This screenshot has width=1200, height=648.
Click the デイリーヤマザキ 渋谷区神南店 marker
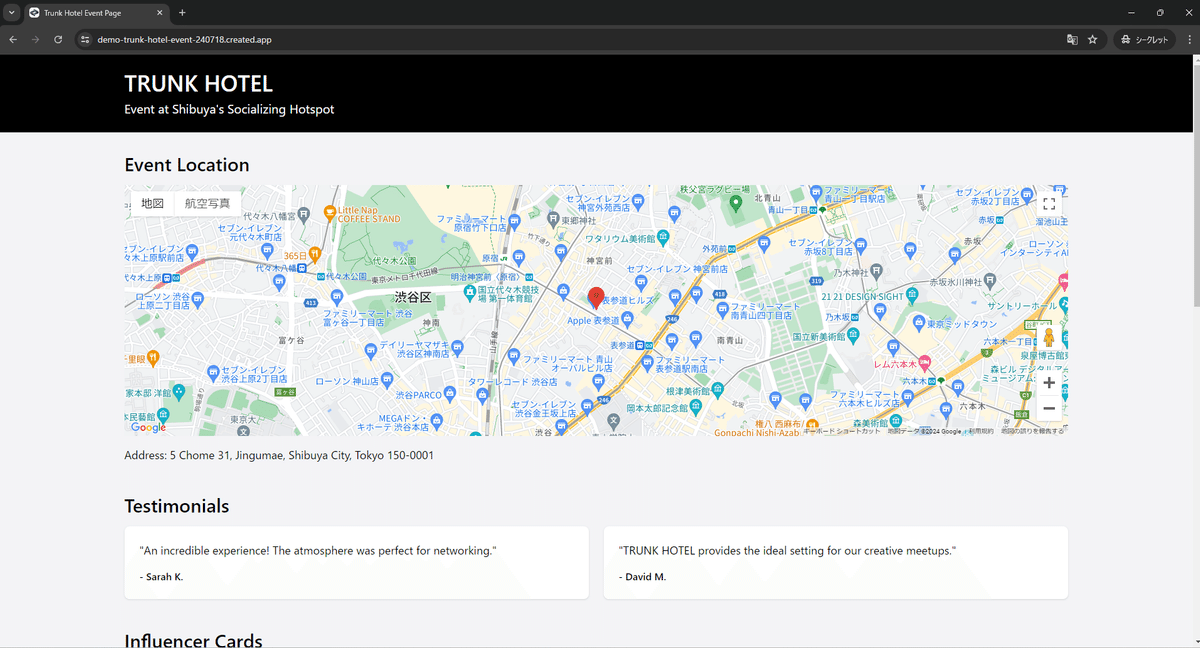(x=457, y=347)
